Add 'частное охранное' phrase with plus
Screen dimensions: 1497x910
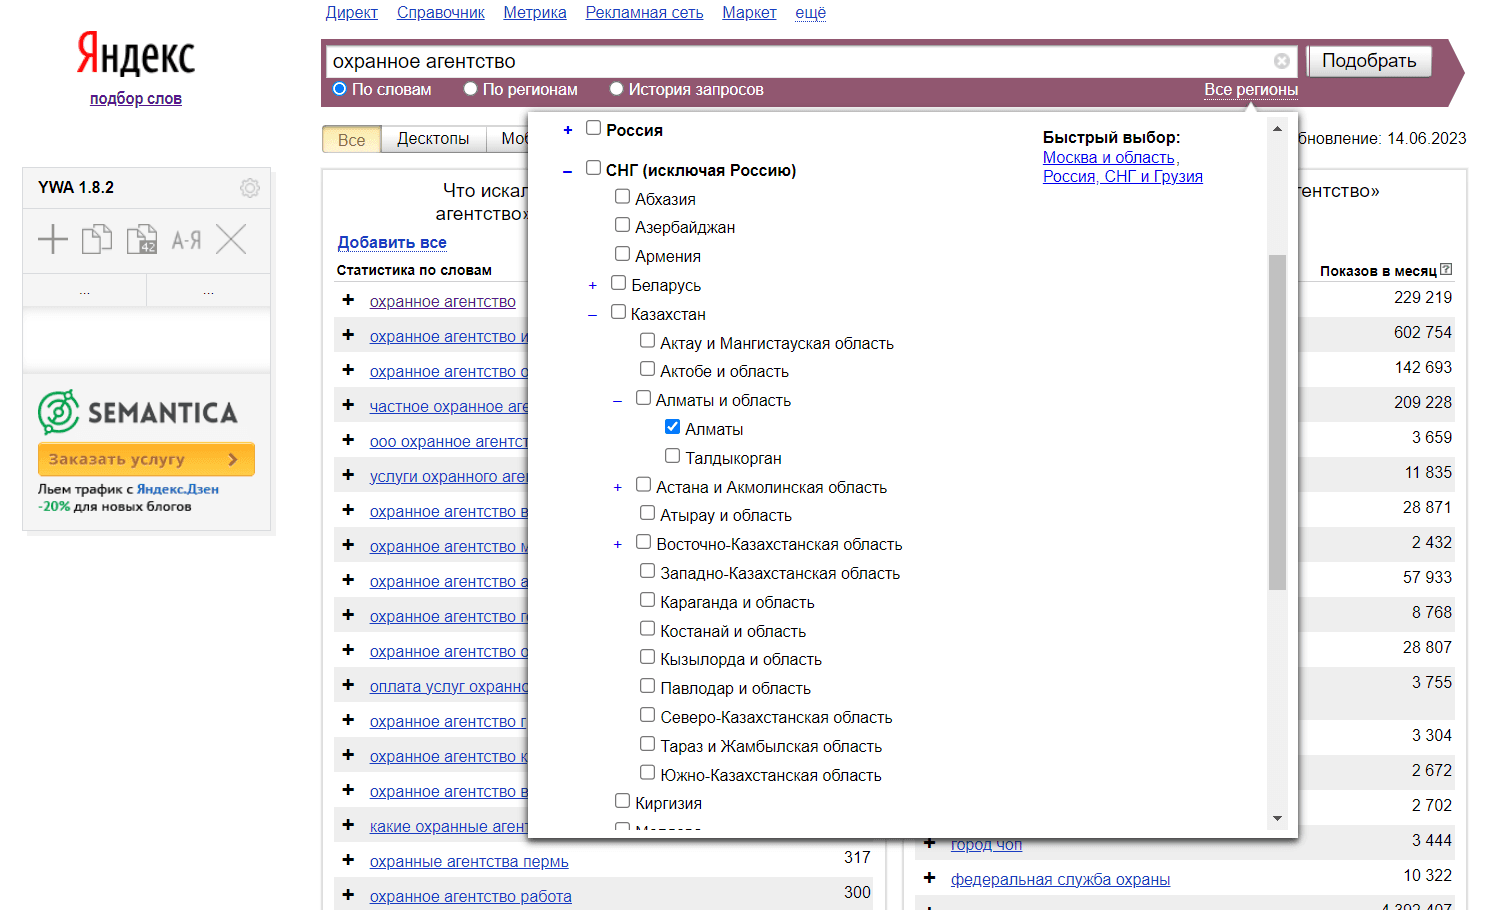[x=348, y=405]
